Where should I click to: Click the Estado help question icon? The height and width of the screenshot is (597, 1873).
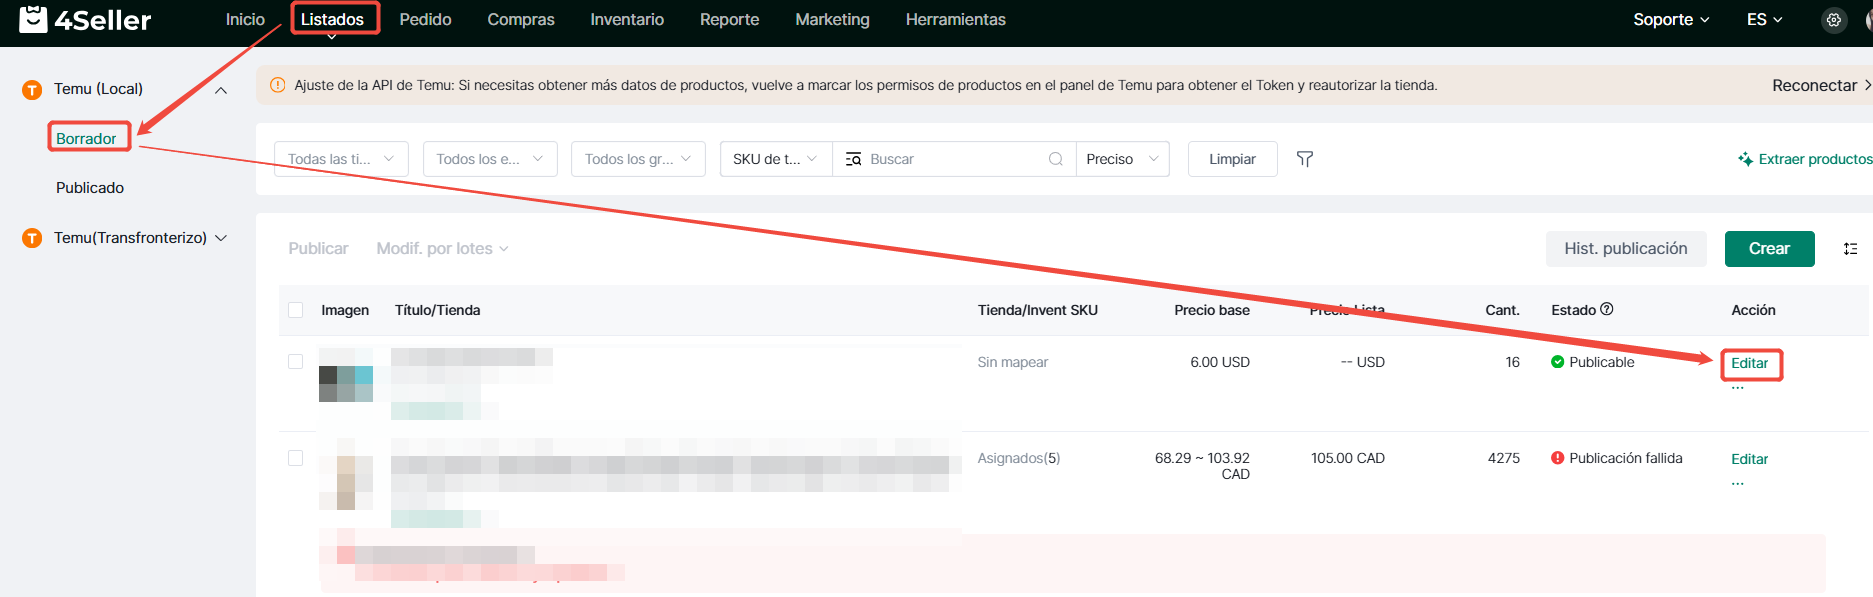click(1607, 309)
